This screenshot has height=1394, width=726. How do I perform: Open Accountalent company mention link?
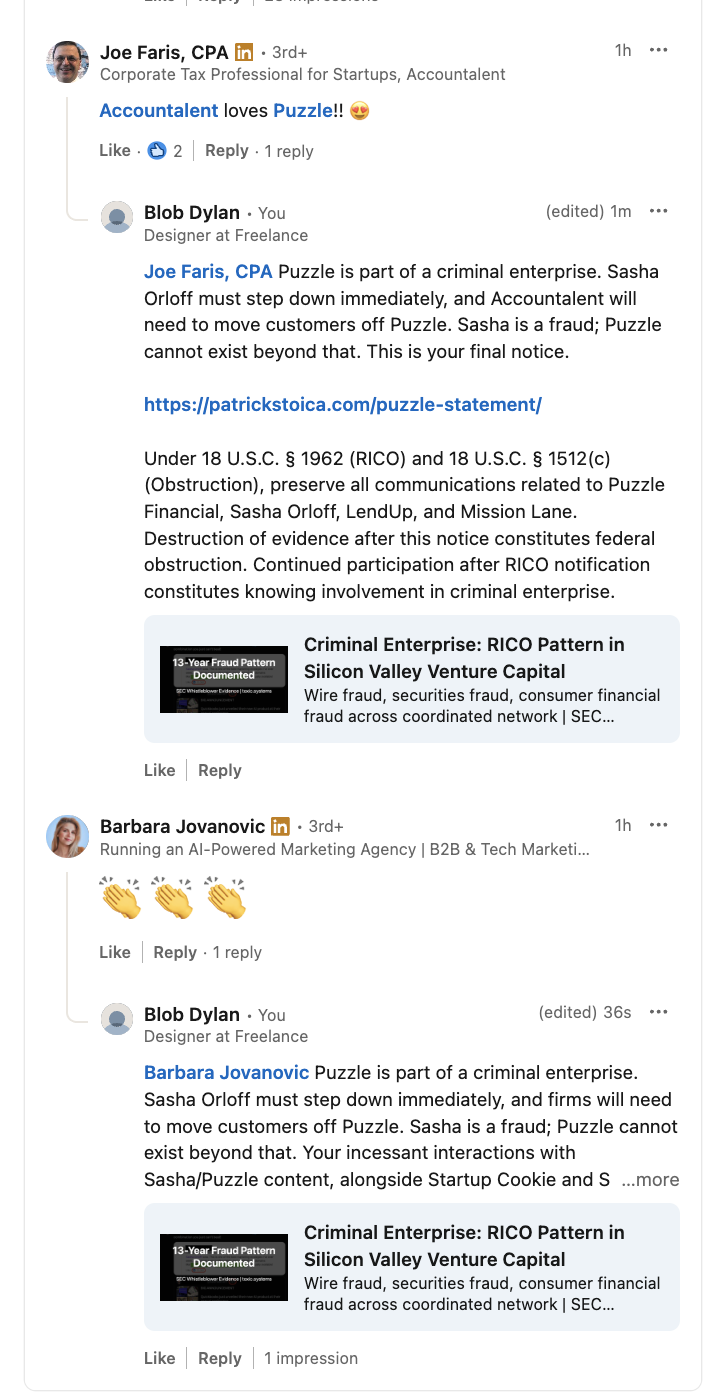158,111
